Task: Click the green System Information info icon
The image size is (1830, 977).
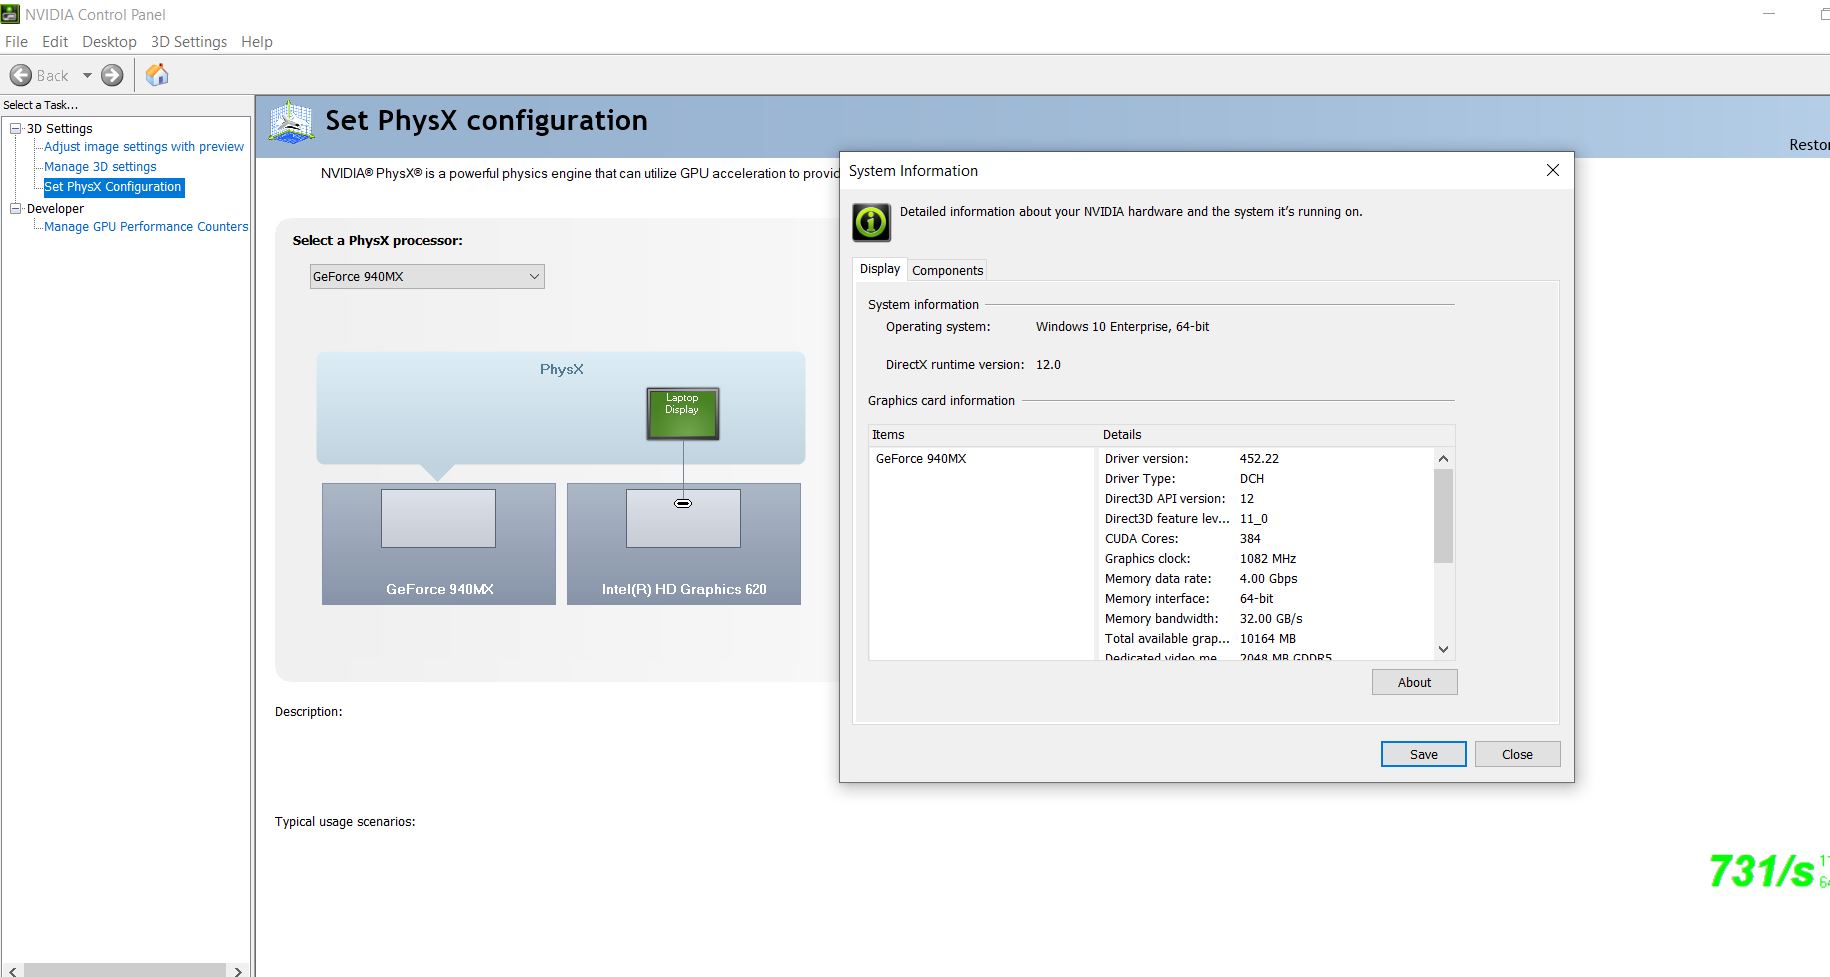Action: coord(871,221)
